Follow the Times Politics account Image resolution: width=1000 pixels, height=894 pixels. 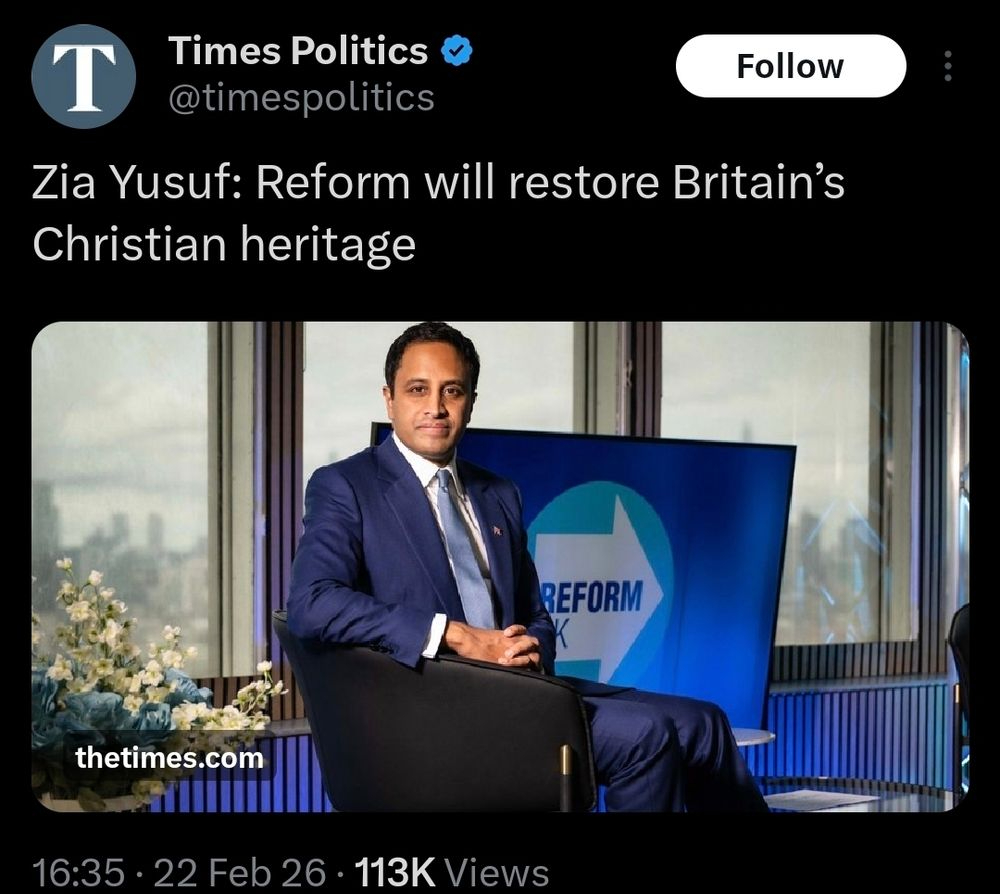pos(791,66)
